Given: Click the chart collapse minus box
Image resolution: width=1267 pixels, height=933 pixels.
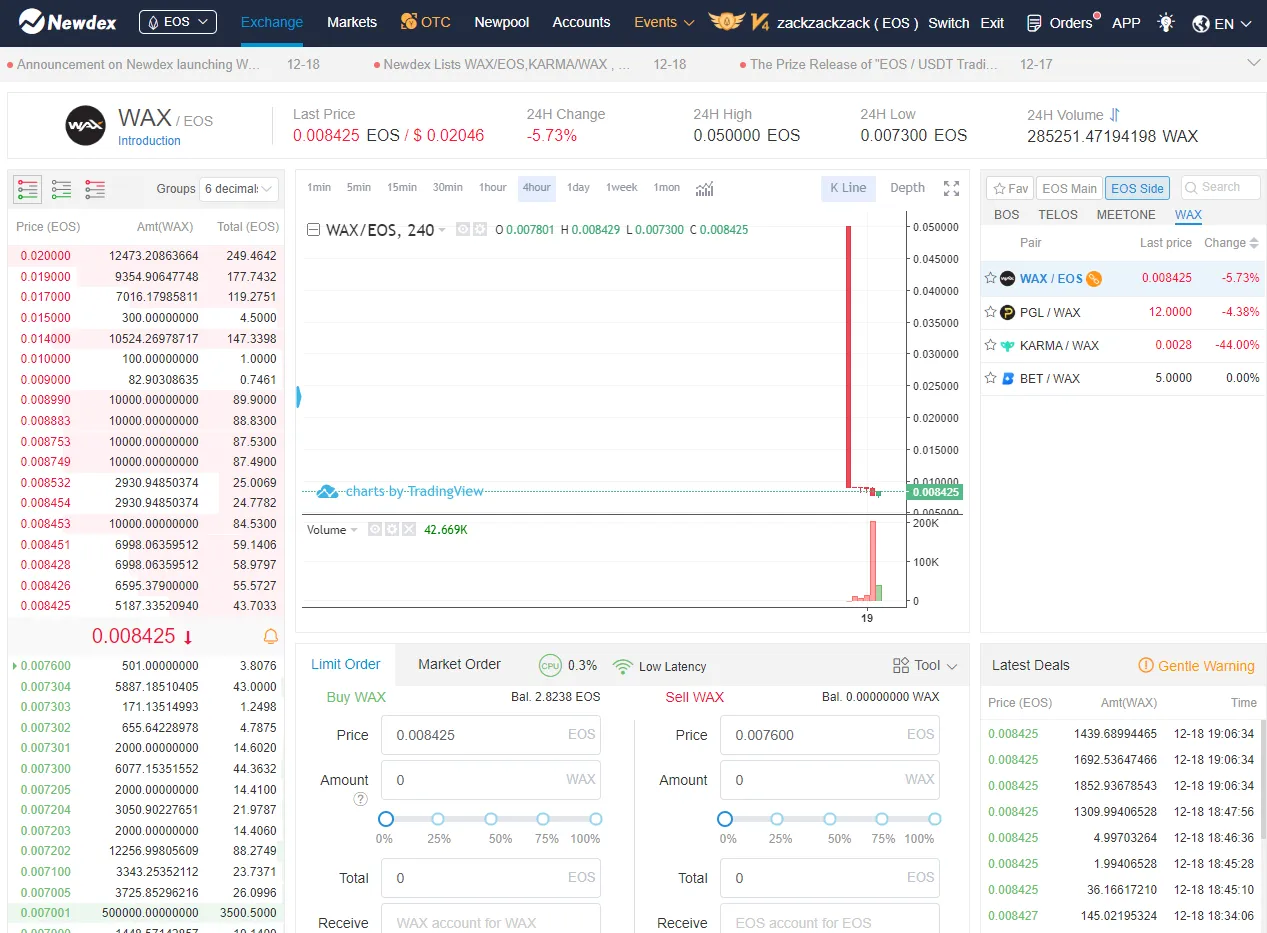Looking at the screenshot, I should [313, 230].
